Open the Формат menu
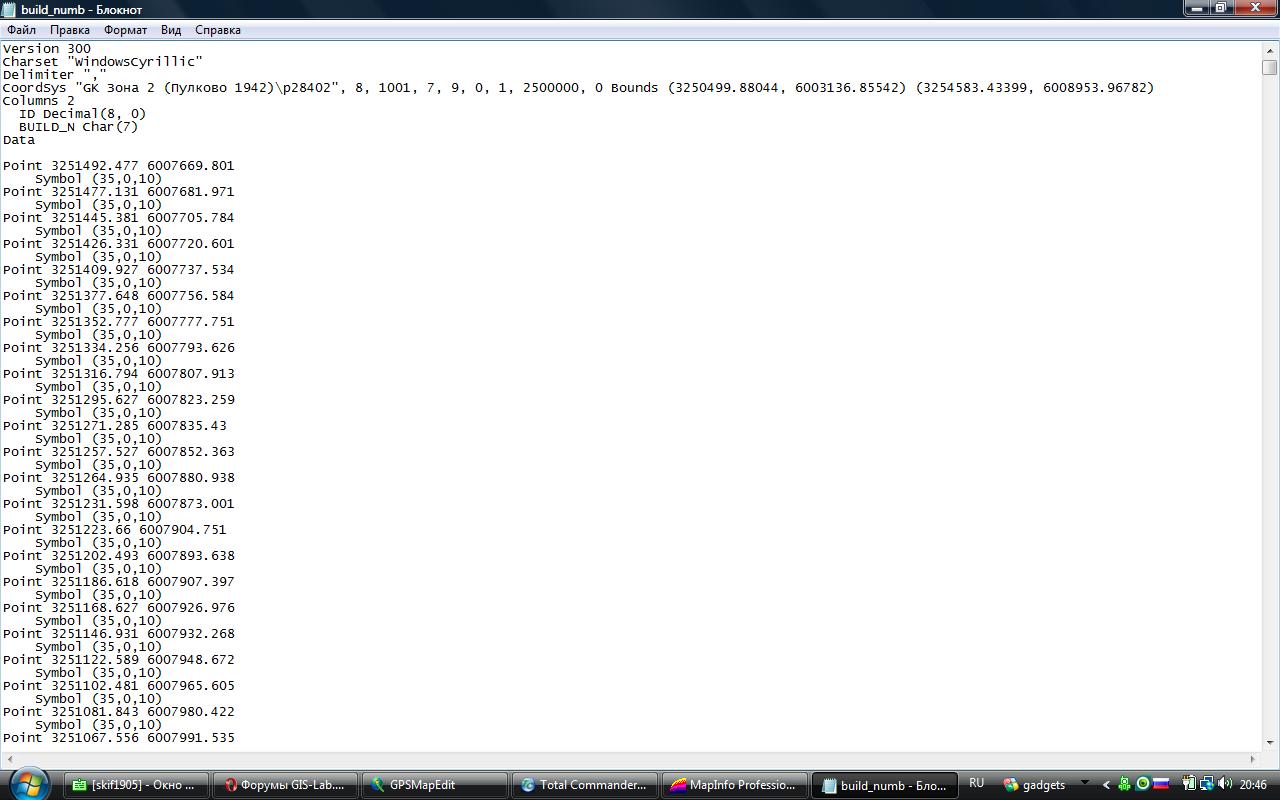1280x800 pixels. pyautogui.click(x=125, y=30)
